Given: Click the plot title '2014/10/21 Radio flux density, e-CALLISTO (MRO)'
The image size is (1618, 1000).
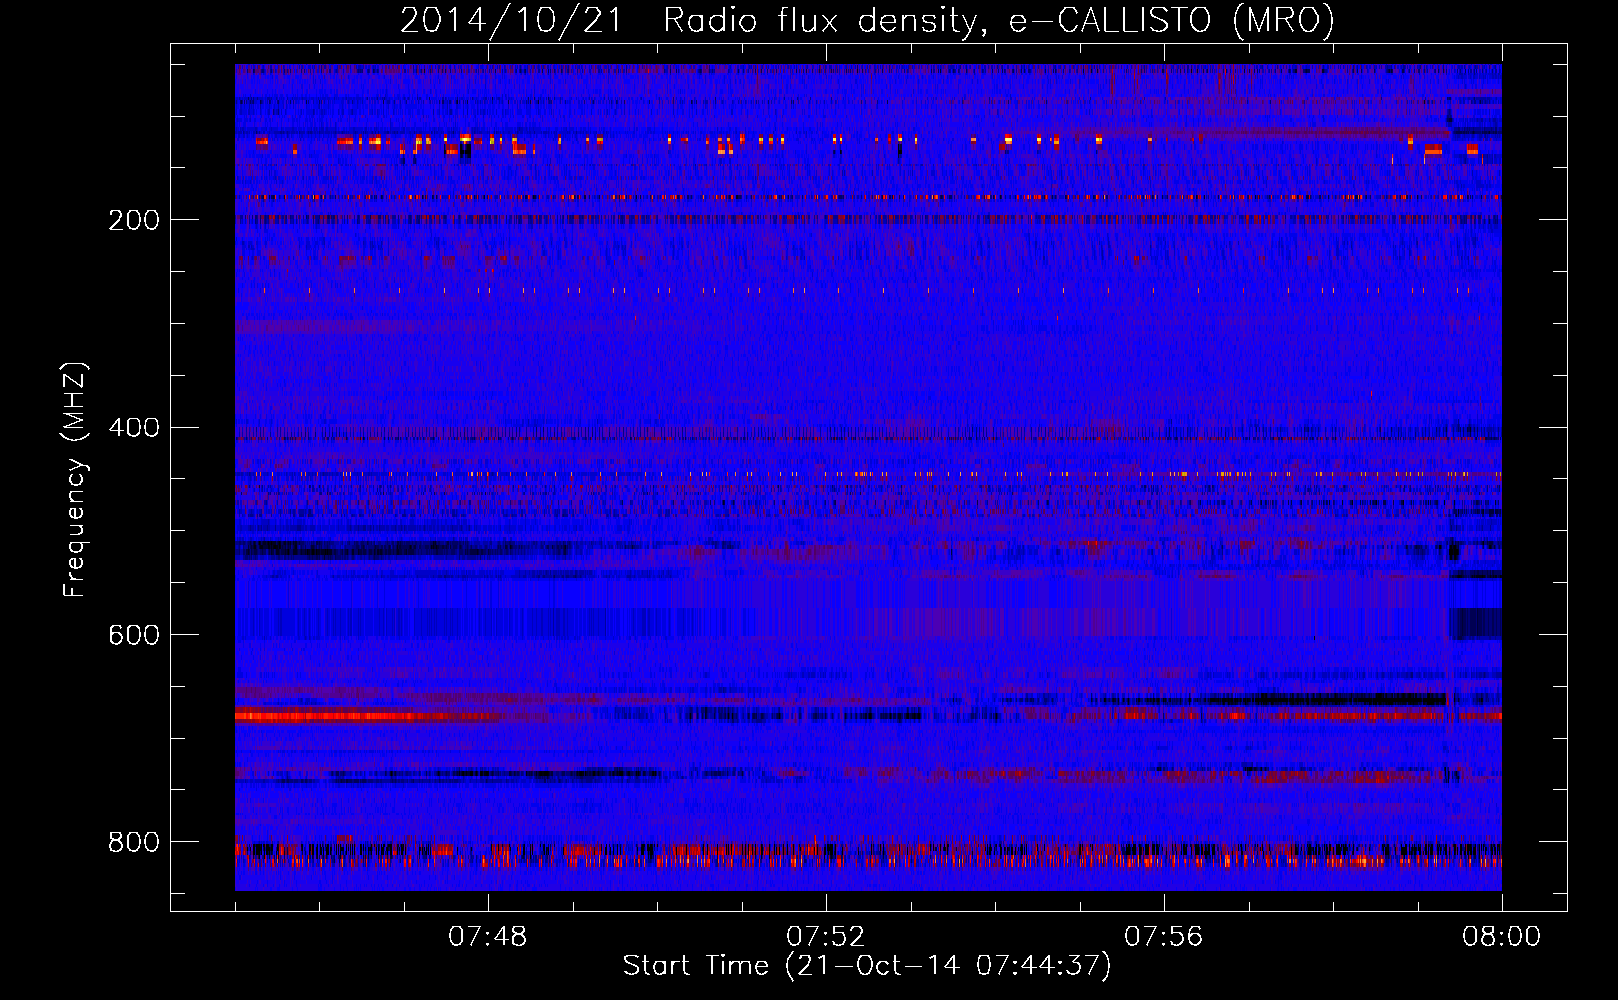Looking at the screenshot, I should [867, 20].
